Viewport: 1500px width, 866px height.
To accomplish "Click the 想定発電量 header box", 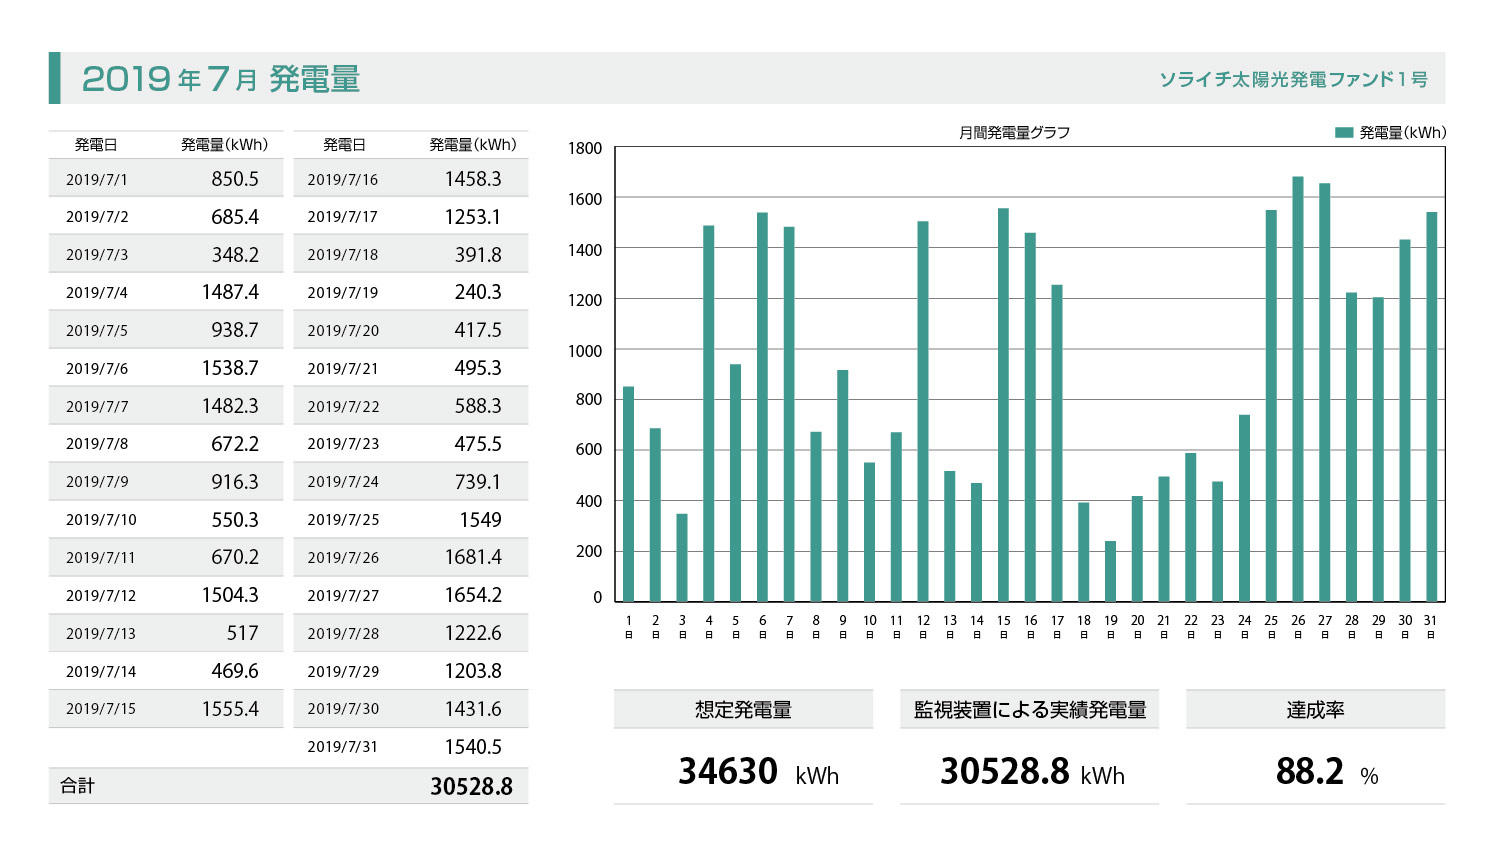I will tap(743, 710).
